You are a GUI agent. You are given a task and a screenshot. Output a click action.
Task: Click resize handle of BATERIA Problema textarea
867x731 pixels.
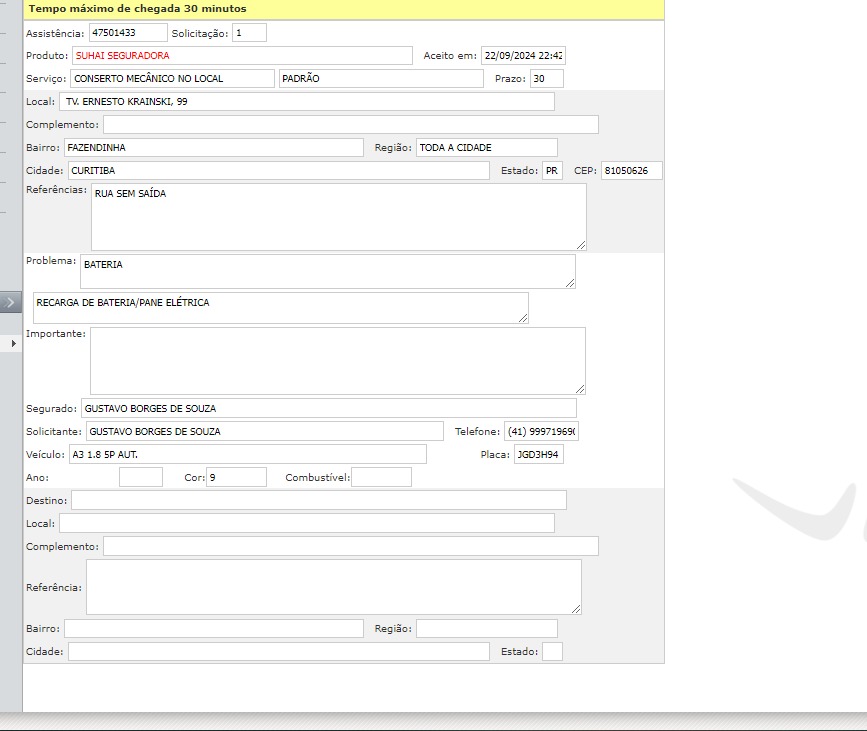pyautogui.click(x=569, y=283)
